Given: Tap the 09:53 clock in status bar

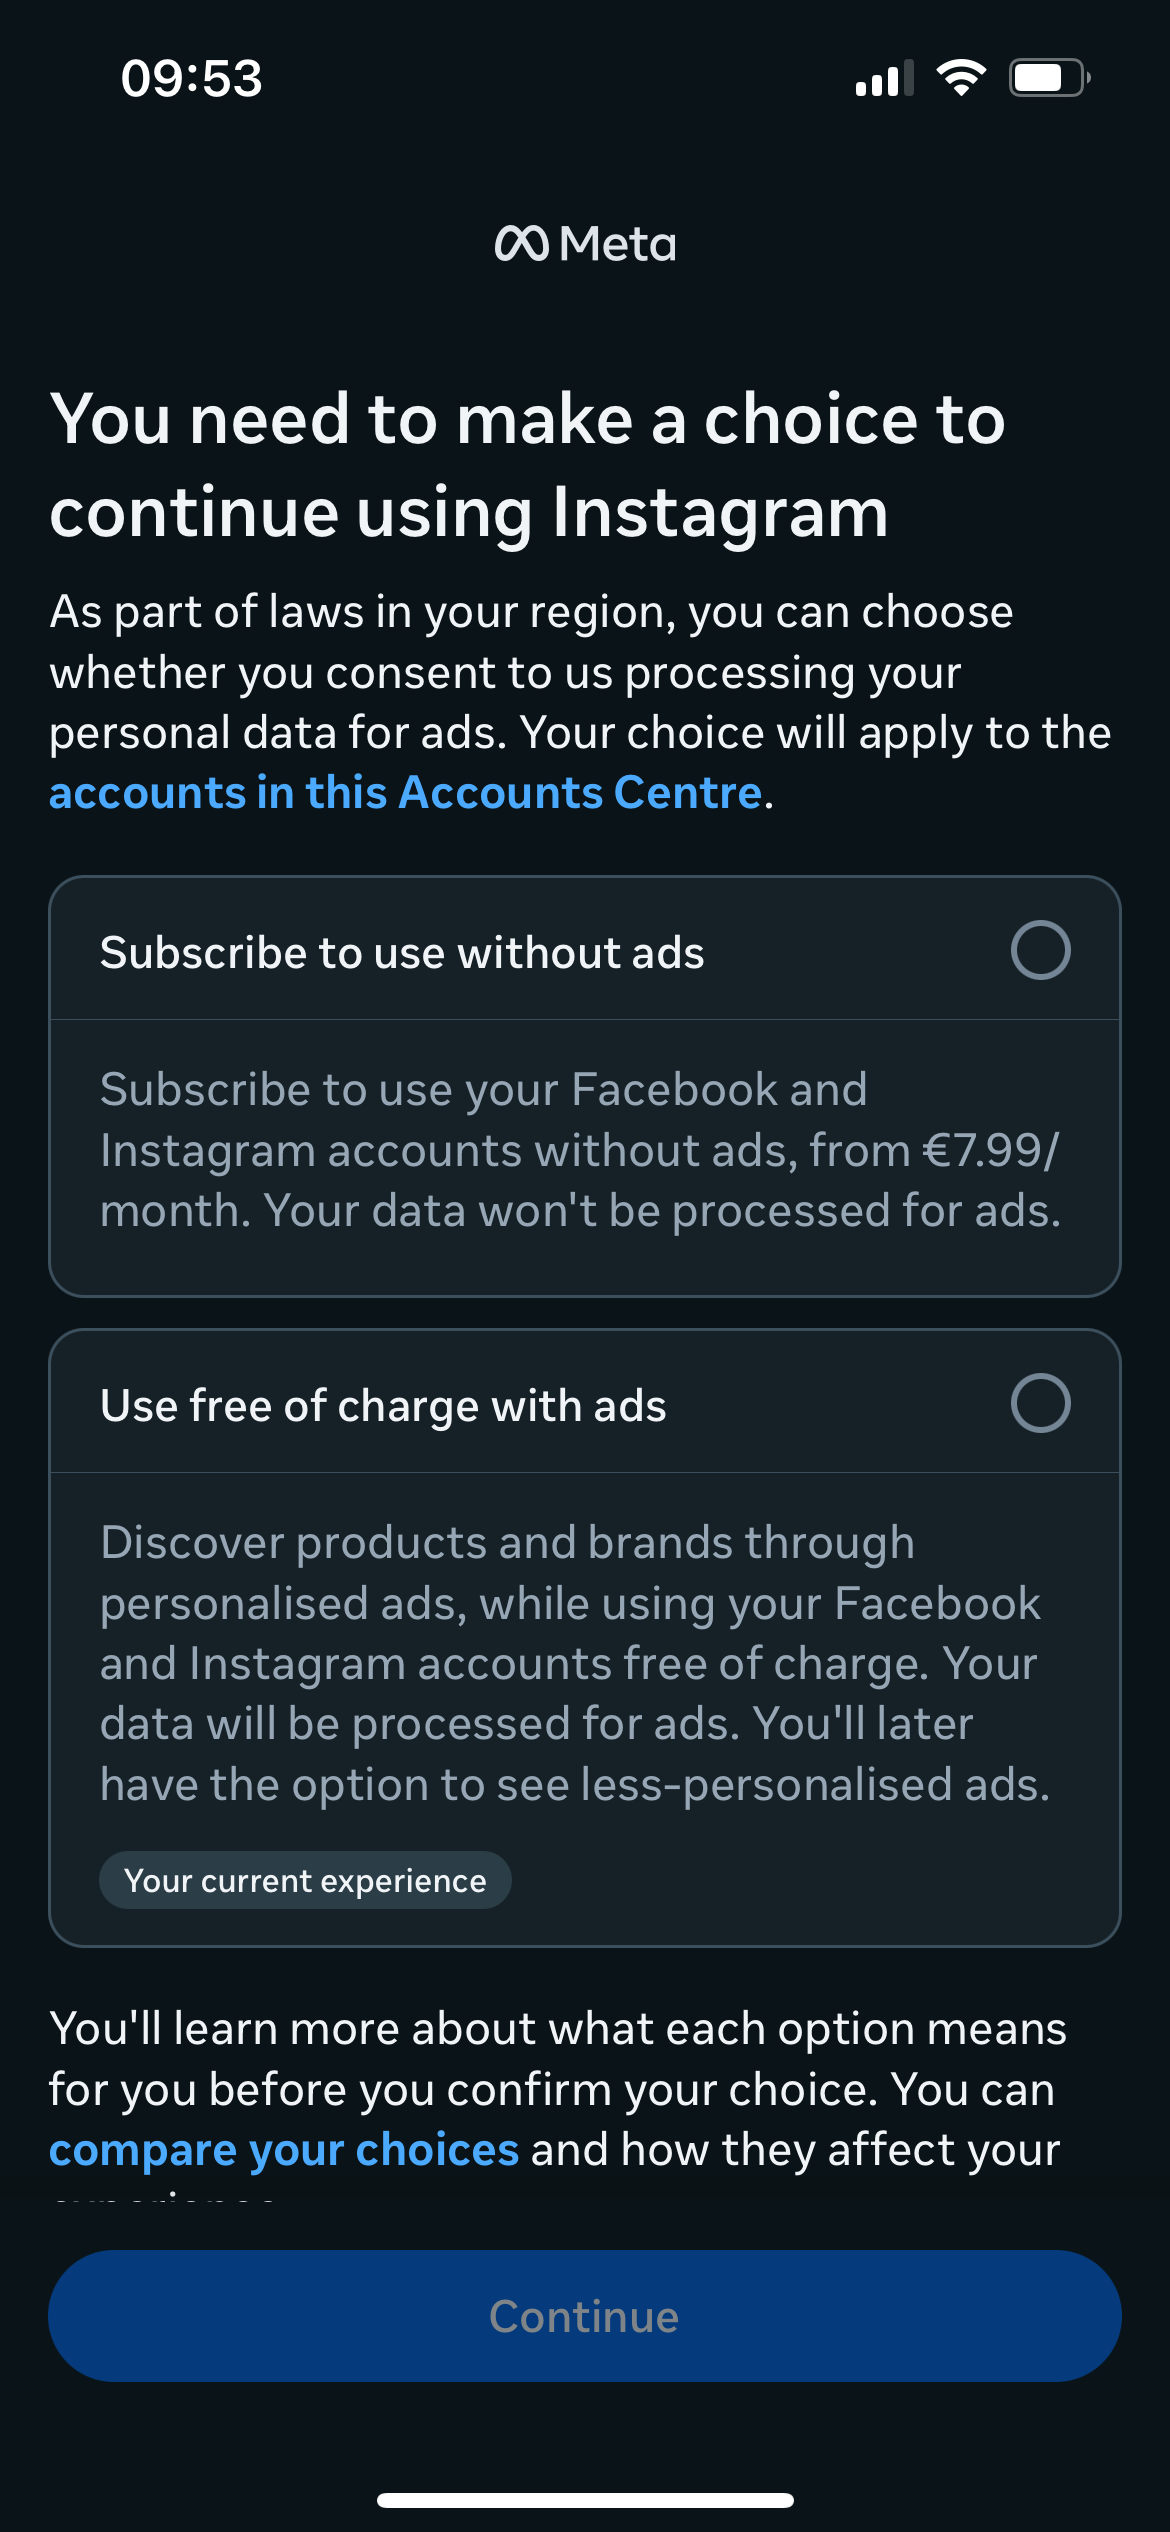Looking at the screenshot, I should (x=191, y=78).
